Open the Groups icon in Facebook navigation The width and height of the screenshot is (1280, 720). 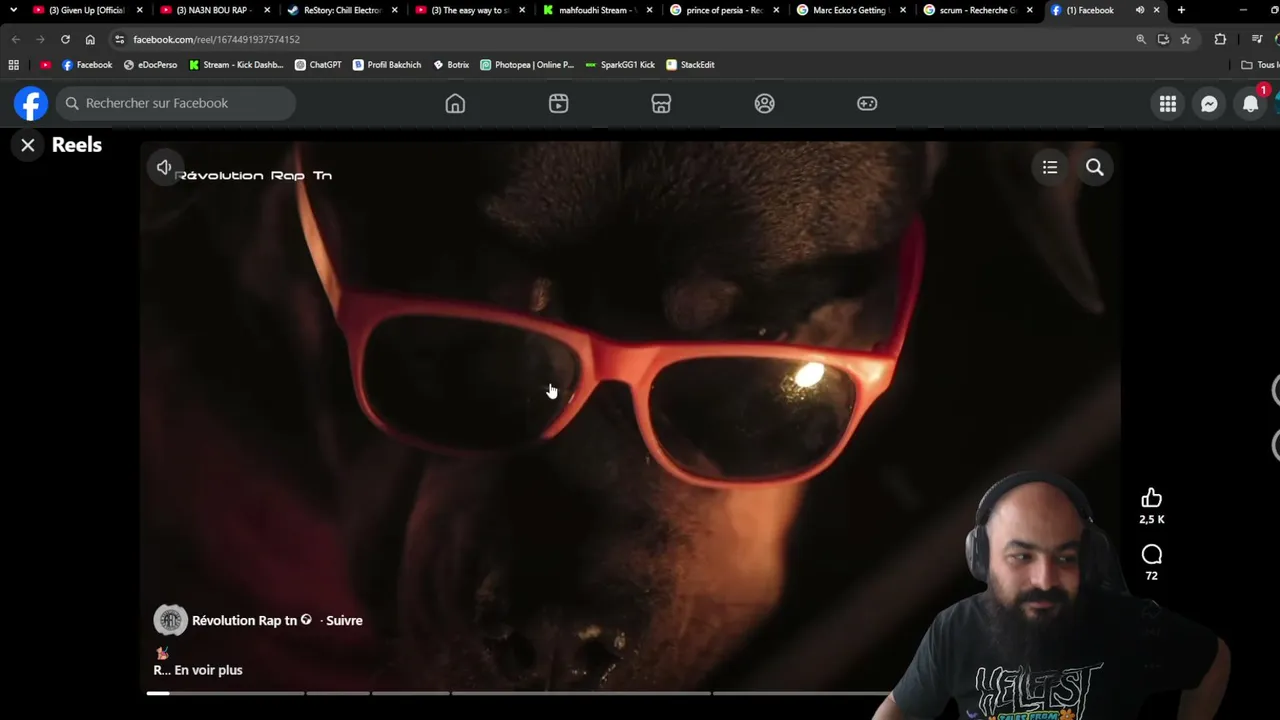pyautogui.click(x=764, y=103)
